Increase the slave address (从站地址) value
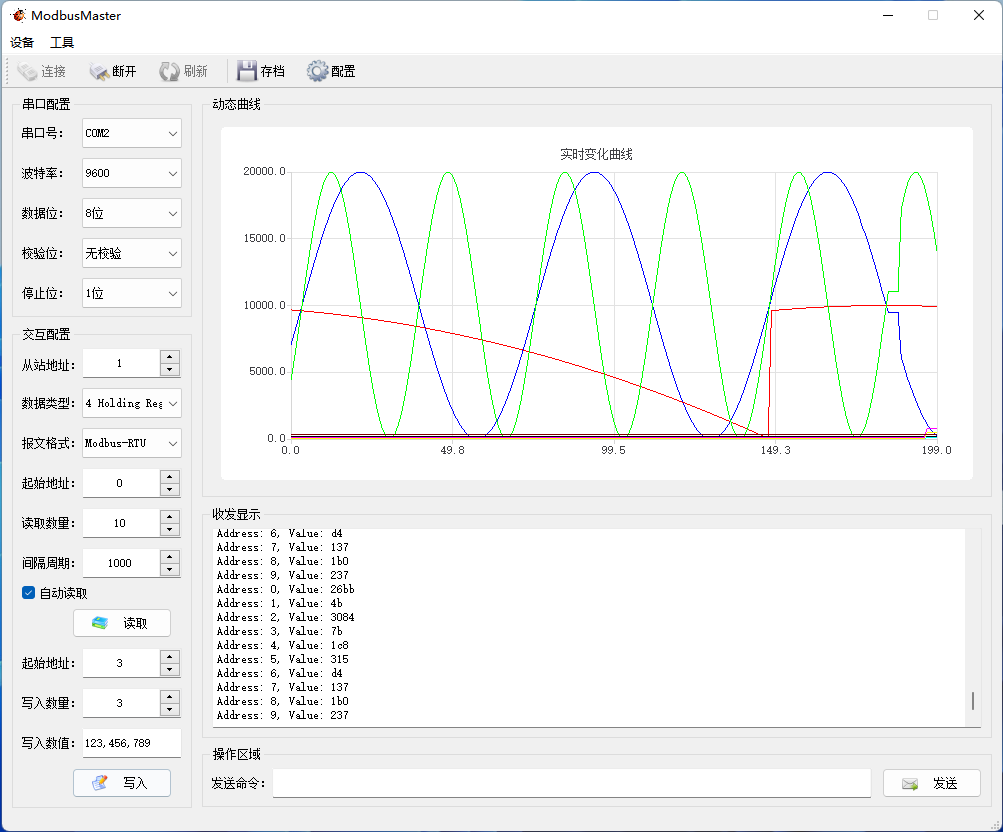This screenshot has width=1003, height=832. [170, 357]
